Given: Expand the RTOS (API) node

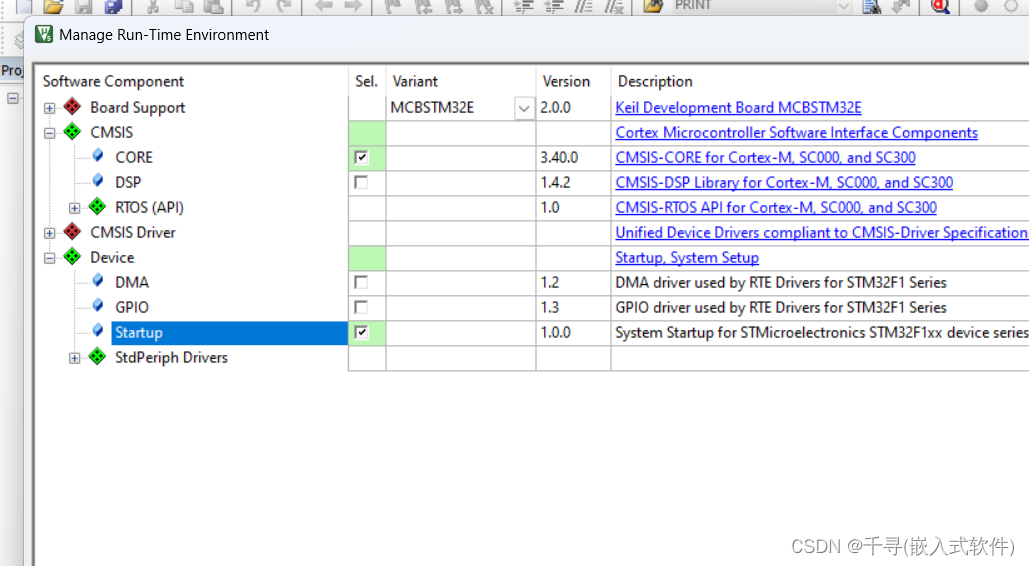Looking at the screenshot, I should pos(74,208).
